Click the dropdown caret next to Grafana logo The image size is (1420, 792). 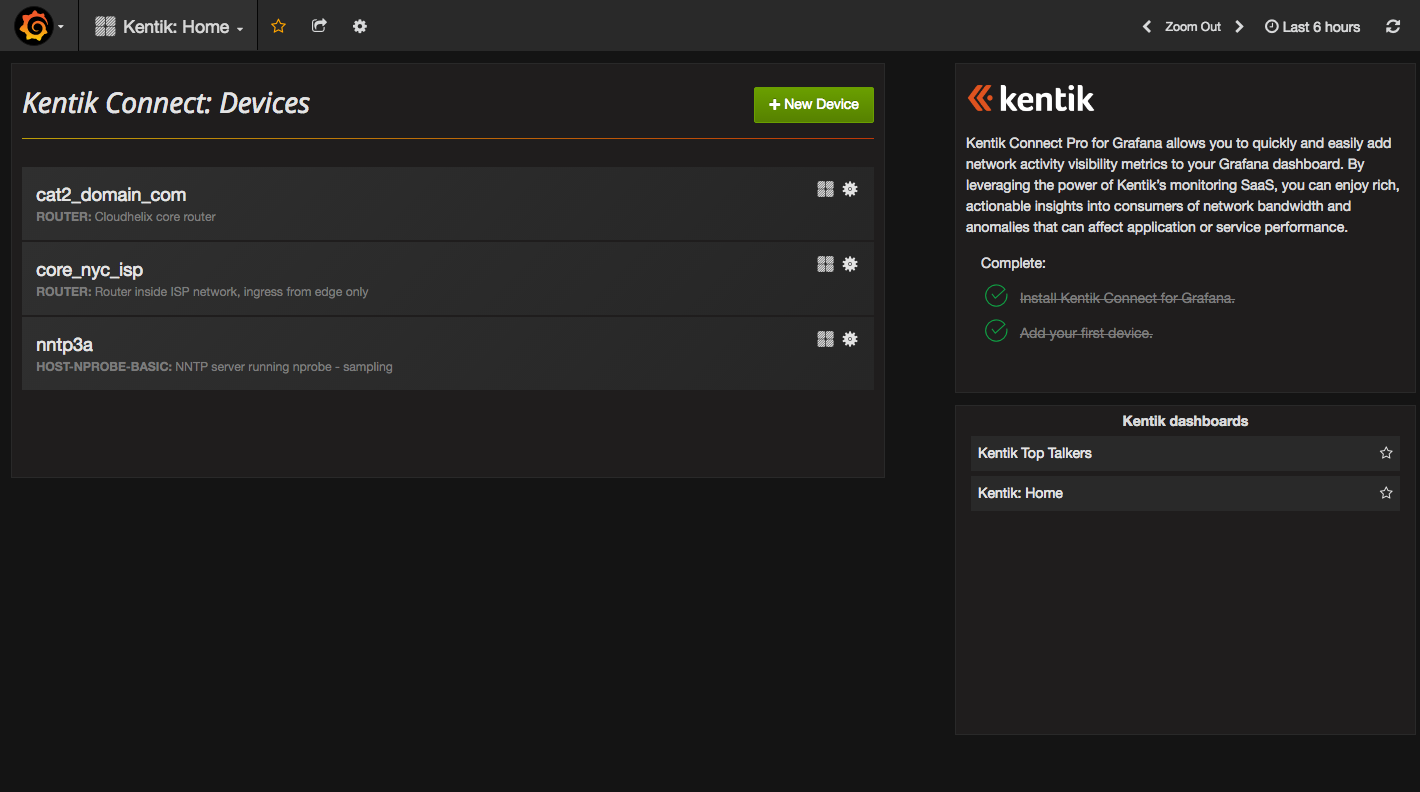[x=61, y=27]
